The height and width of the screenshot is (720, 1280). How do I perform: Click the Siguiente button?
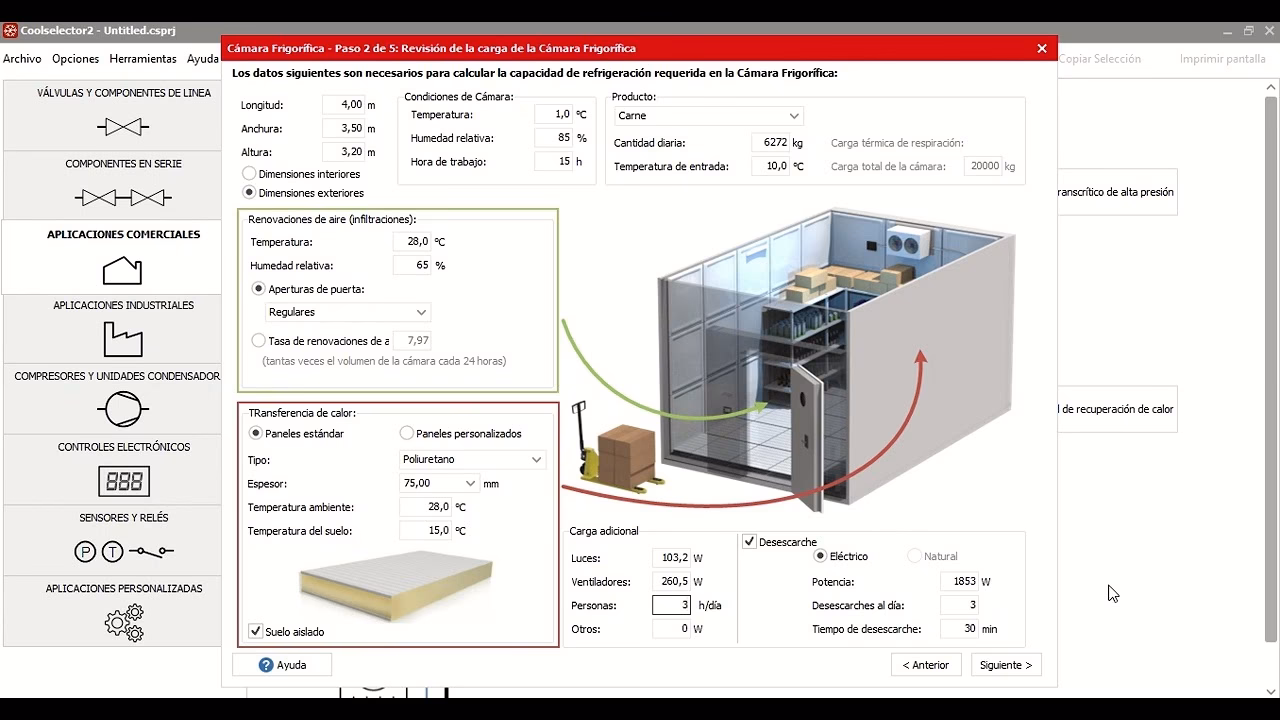(1005, 665)
